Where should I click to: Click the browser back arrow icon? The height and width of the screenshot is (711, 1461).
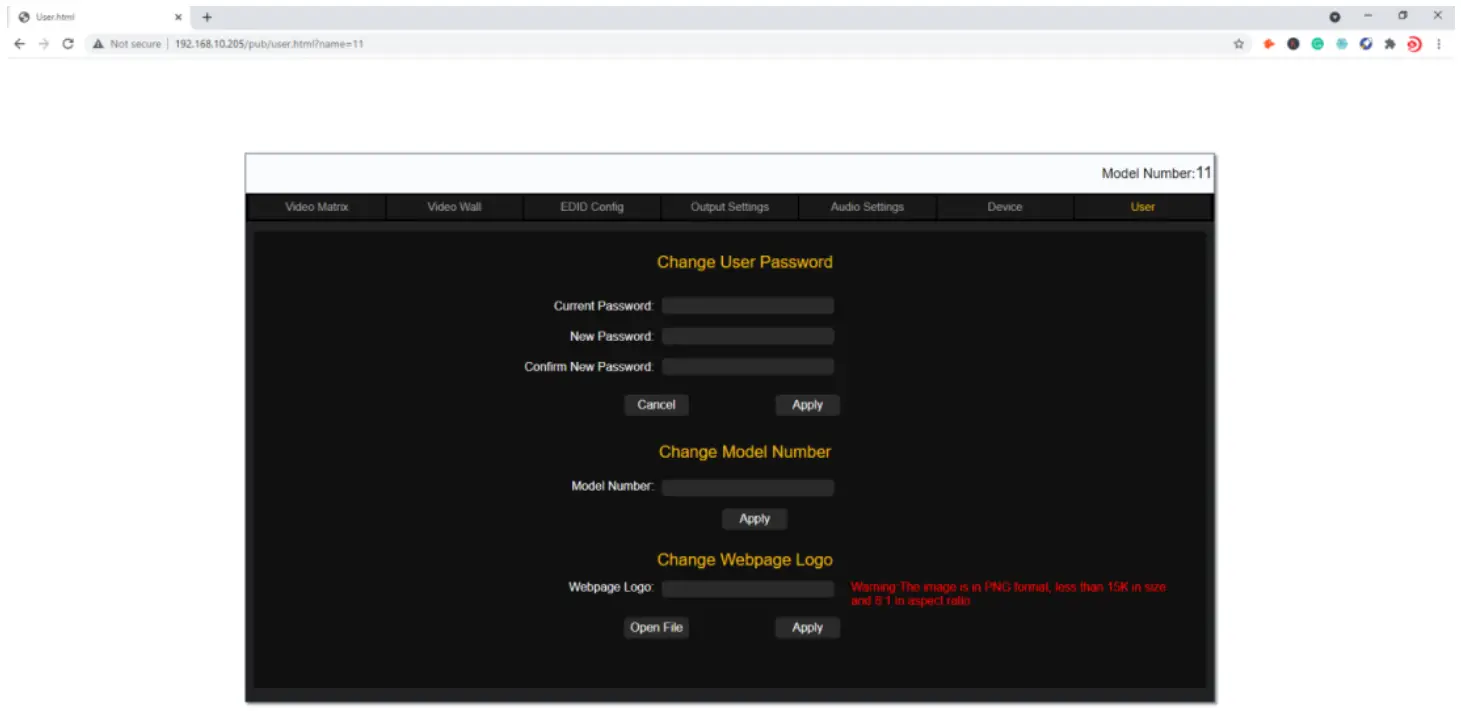(x=19, y=44)
